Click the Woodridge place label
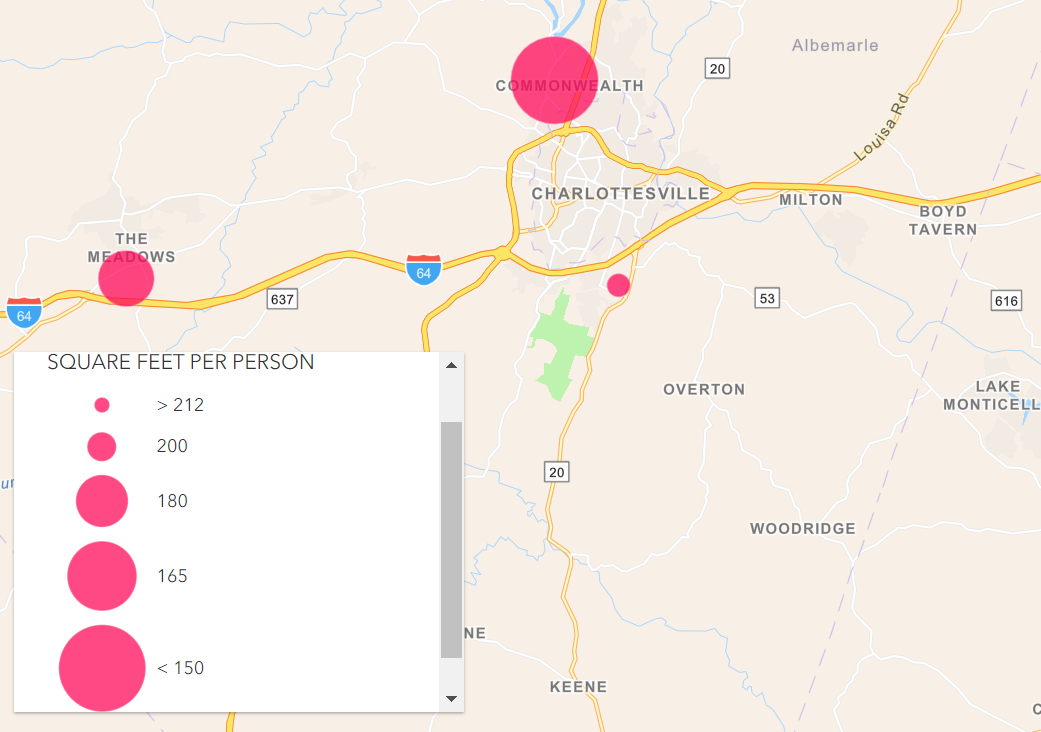 (803, 528)
